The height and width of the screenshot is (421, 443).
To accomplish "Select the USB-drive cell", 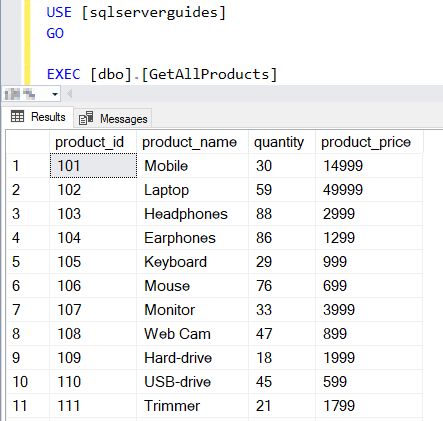I will [192, 382].
